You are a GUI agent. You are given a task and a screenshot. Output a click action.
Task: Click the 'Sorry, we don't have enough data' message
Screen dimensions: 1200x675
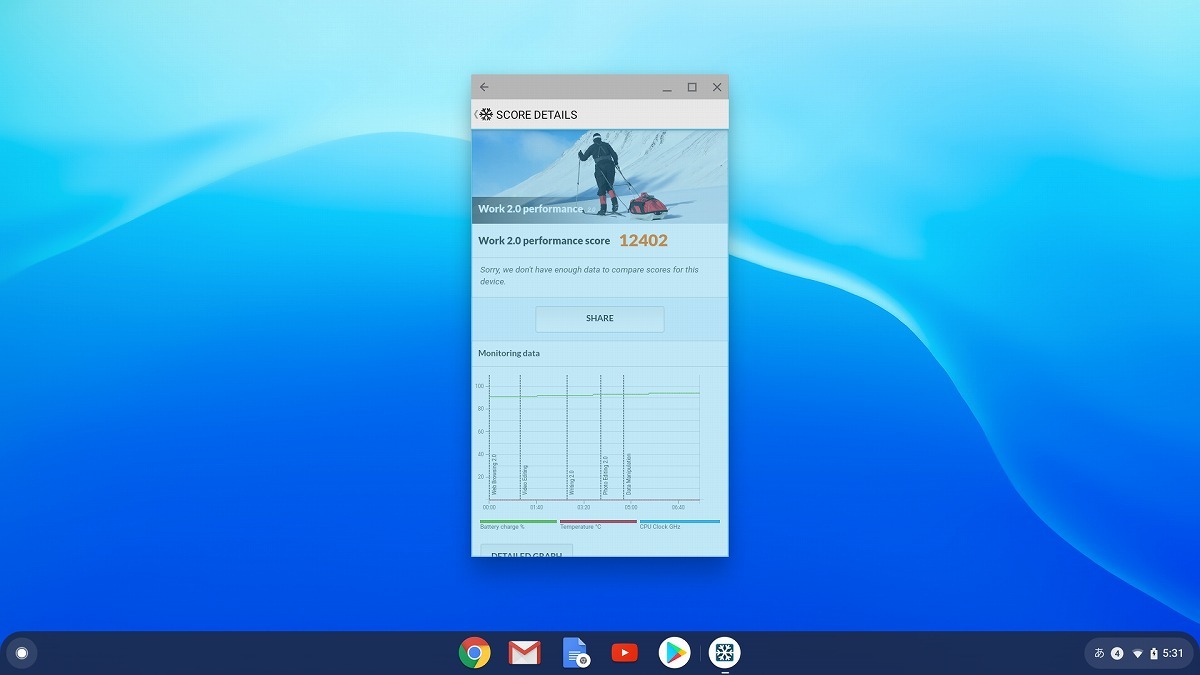tap(588, 275)
